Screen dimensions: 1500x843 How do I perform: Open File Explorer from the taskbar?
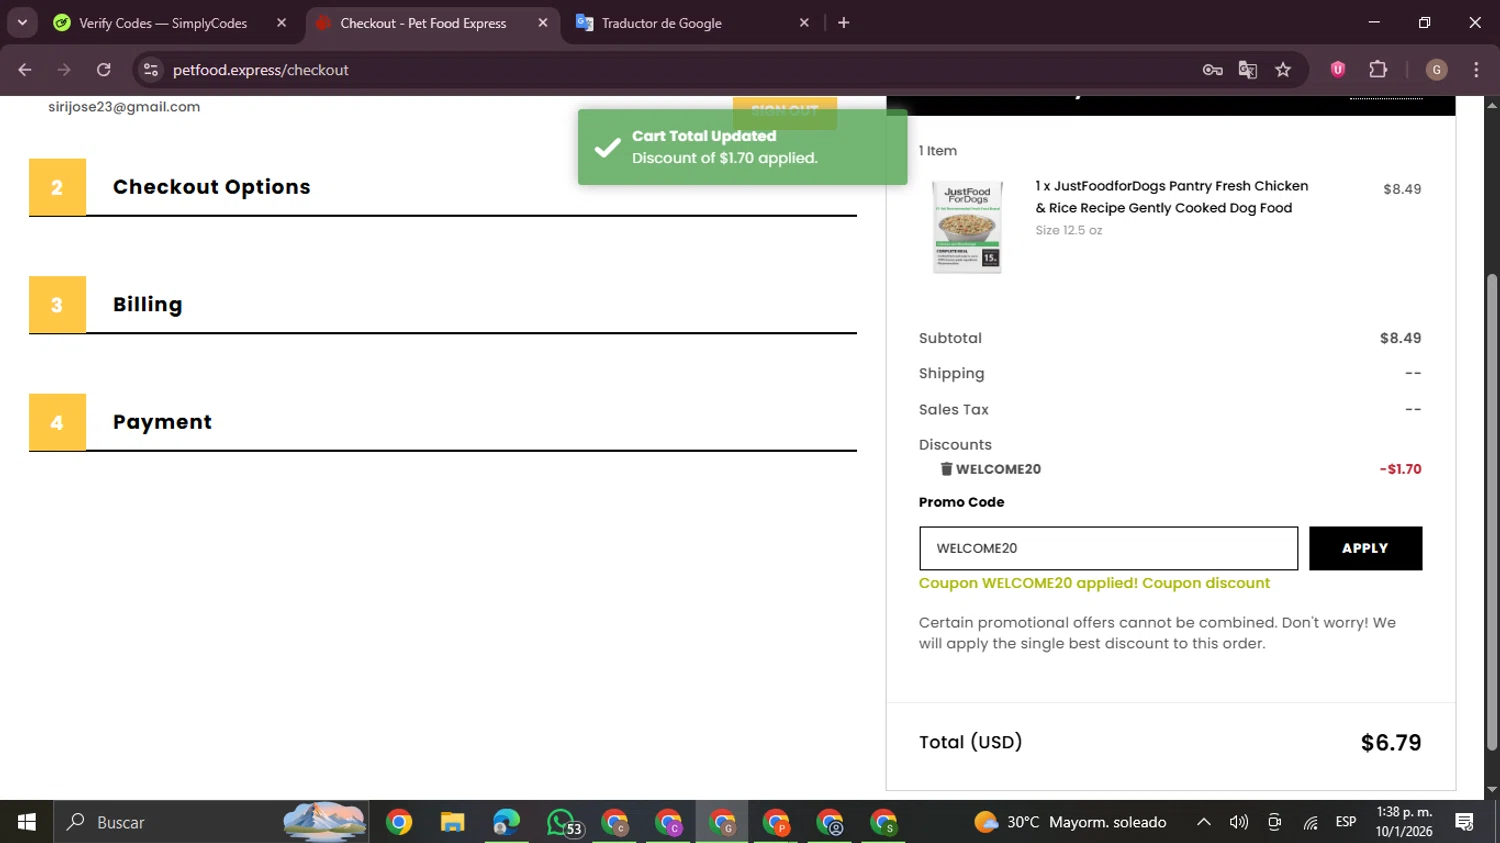click(x=453, y=822)
